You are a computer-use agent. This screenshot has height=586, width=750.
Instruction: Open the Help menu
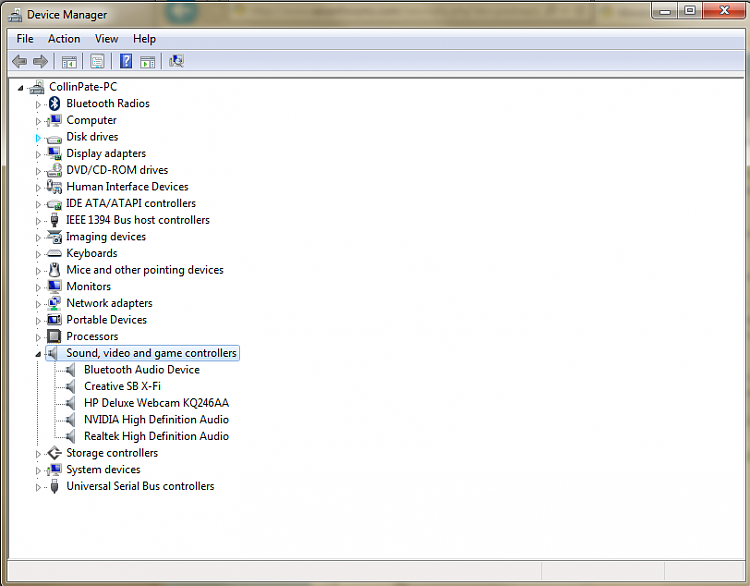pos(144,39)
